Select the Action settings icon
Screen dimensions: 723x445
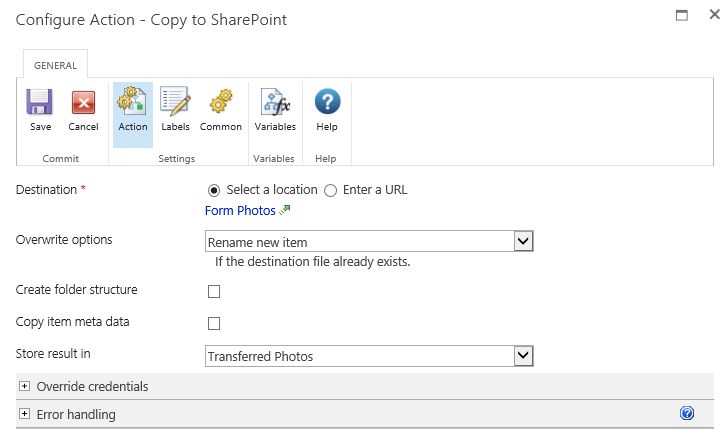[x=132, y=100]
